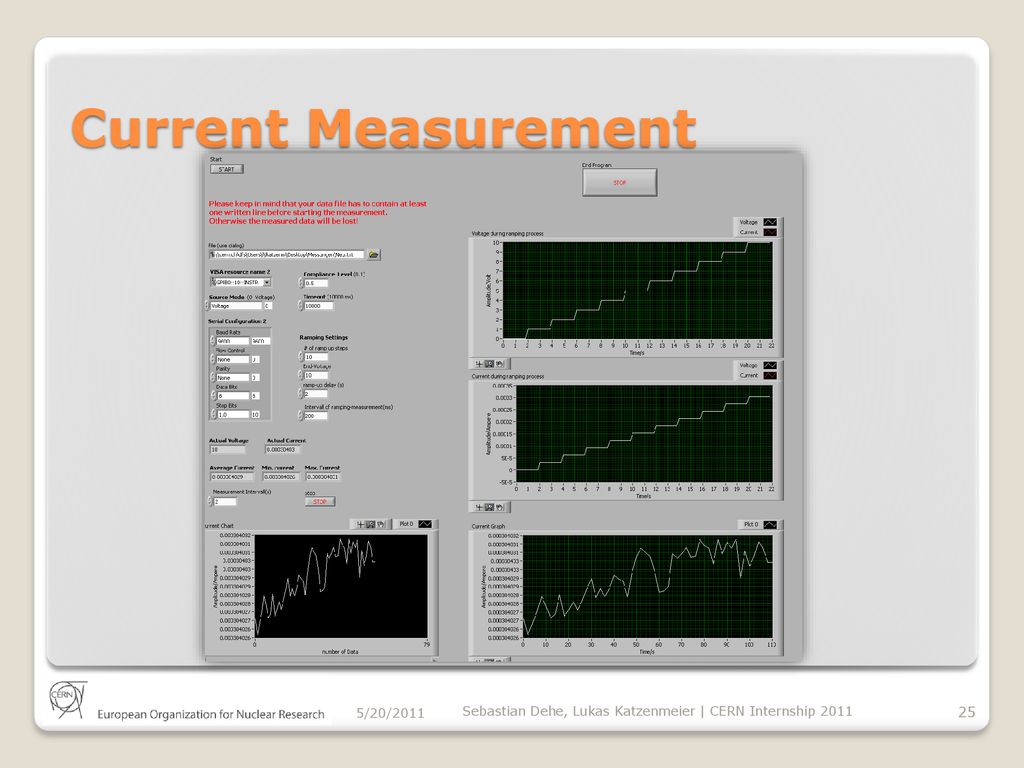Select zoom tool under Current ramping graph
This screenshot has width=1024, height=768.
click(489, 507)
